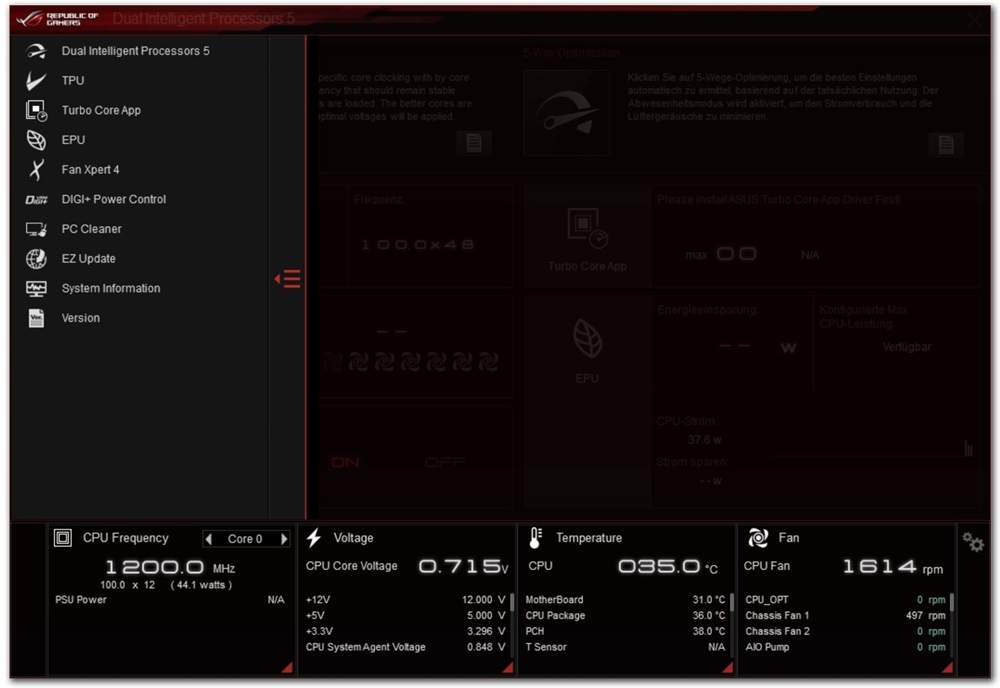The width and height of the screenshot is (1000, 688).
Task: Click the CPU temperature 035.0 reading
Action: [x=668, y=566]
